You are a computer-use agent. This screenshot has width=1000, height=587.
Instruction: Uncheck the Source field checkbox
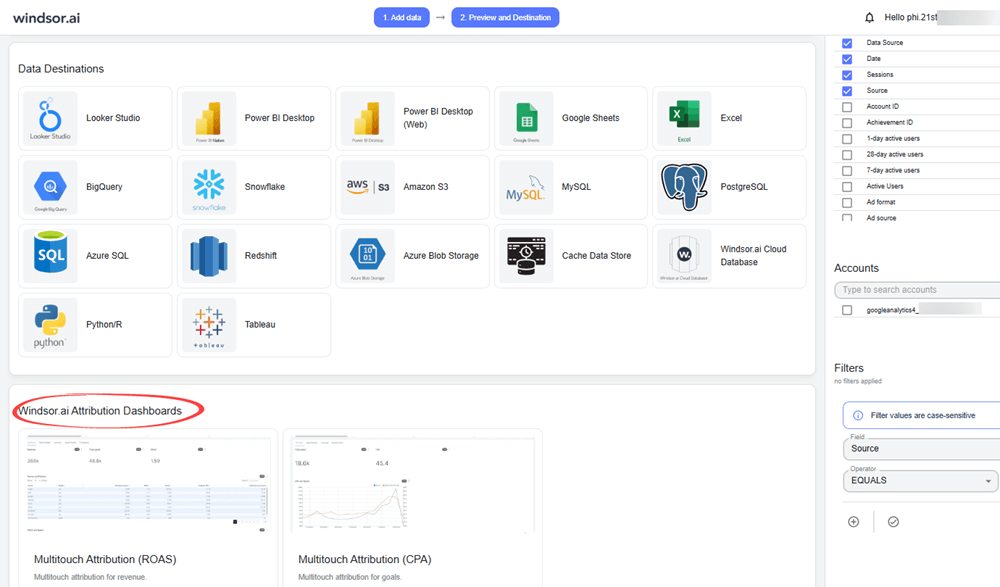tap(847, 91)
